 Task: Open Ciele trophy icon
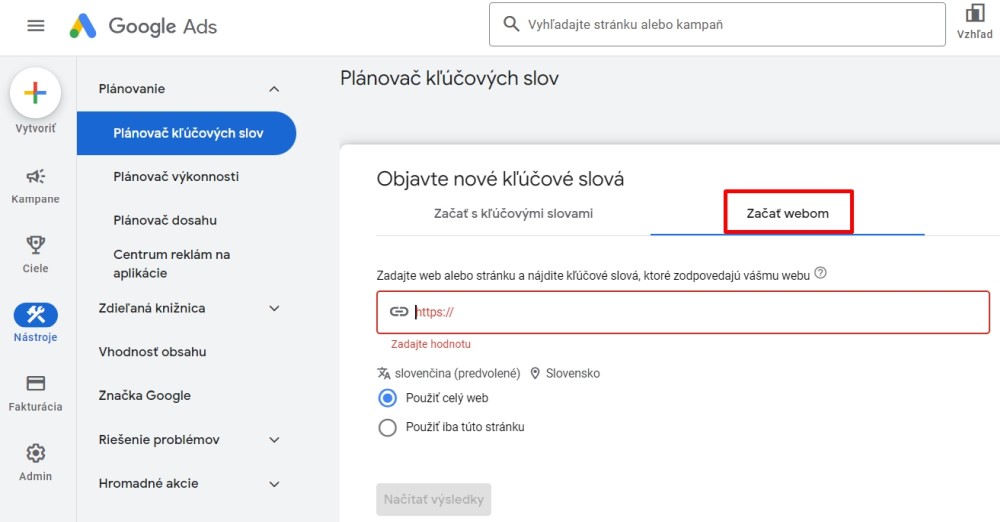[36, 244]
